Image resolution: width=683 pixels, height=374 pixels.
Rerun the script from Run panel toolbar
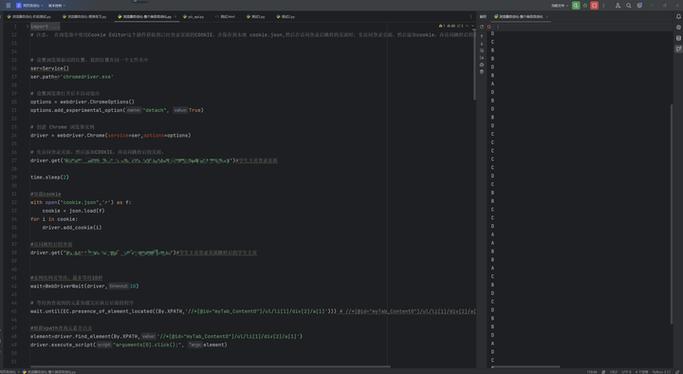[482, 27]
